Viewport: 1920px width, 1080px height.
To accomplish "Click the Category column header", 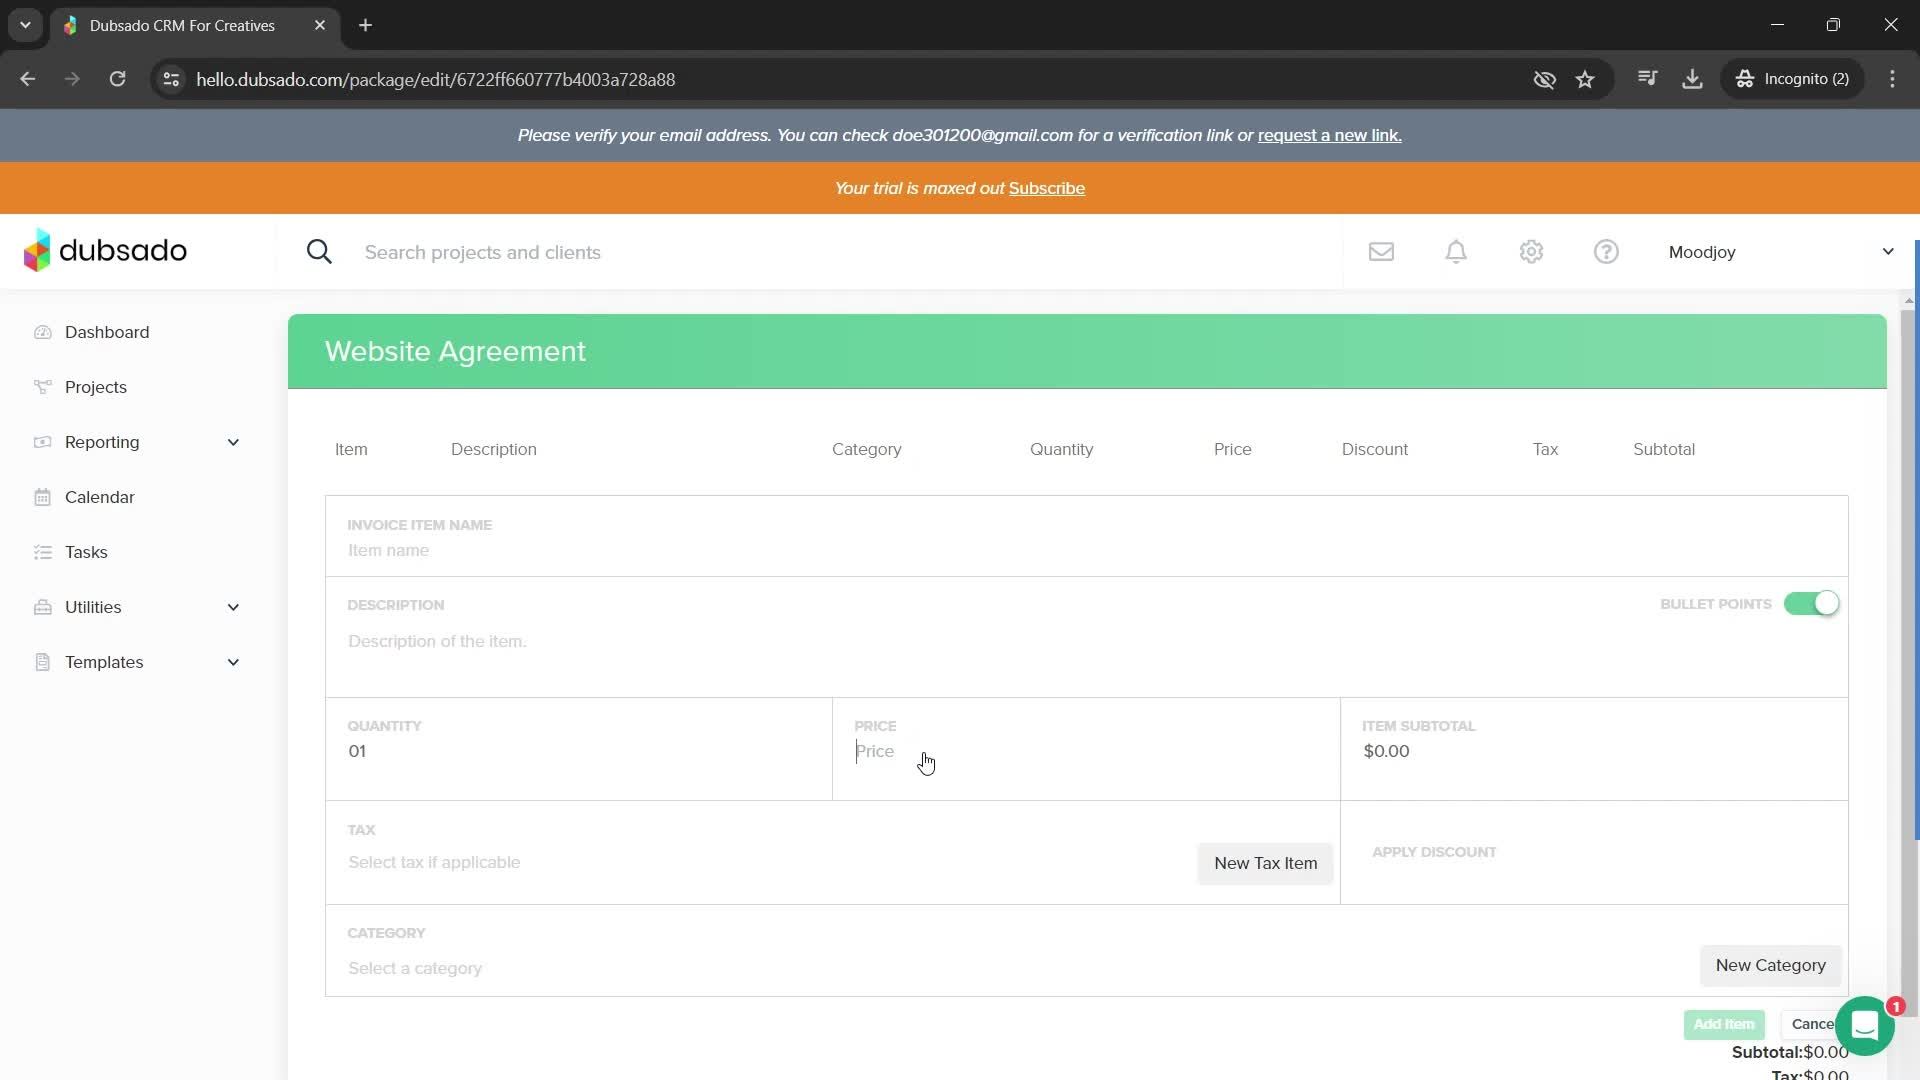I will [x=866, y=449].
